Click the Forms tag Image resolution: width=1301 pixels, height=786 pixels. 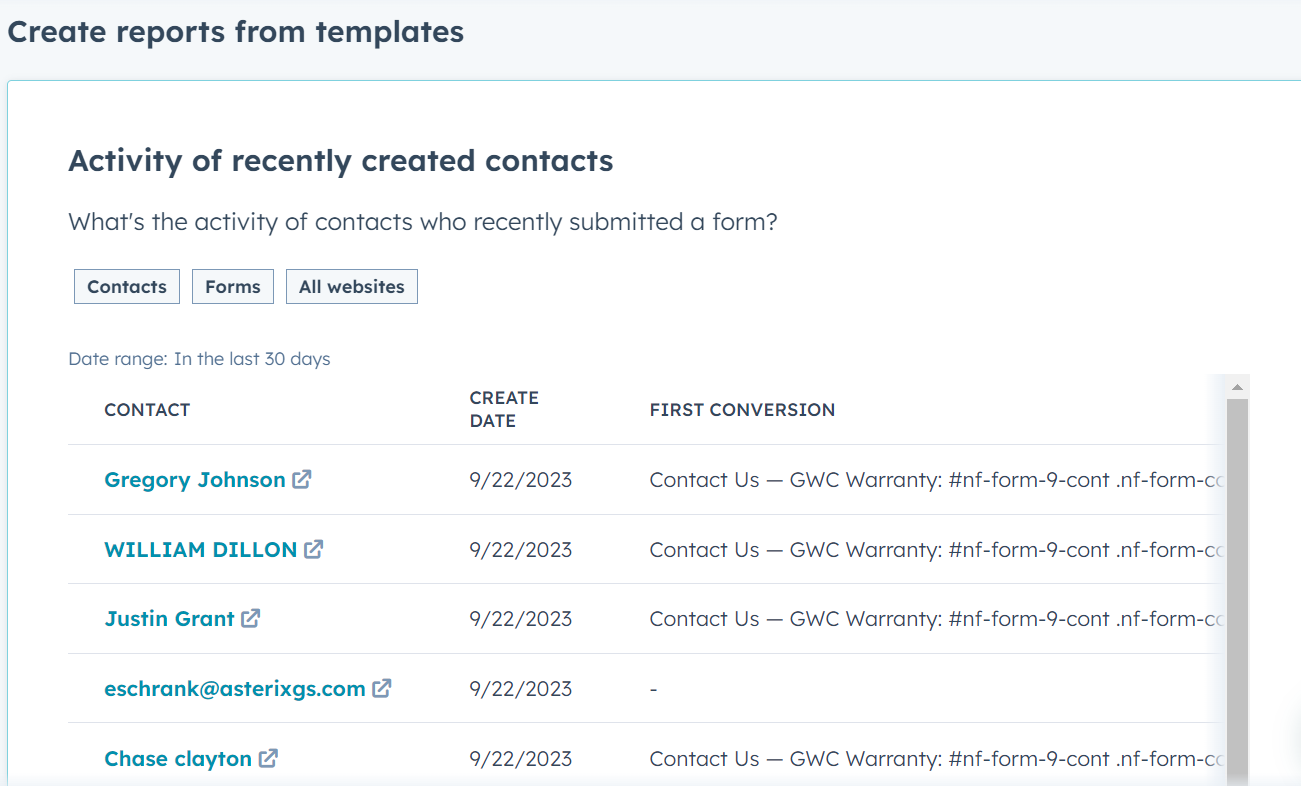(233, 286)
